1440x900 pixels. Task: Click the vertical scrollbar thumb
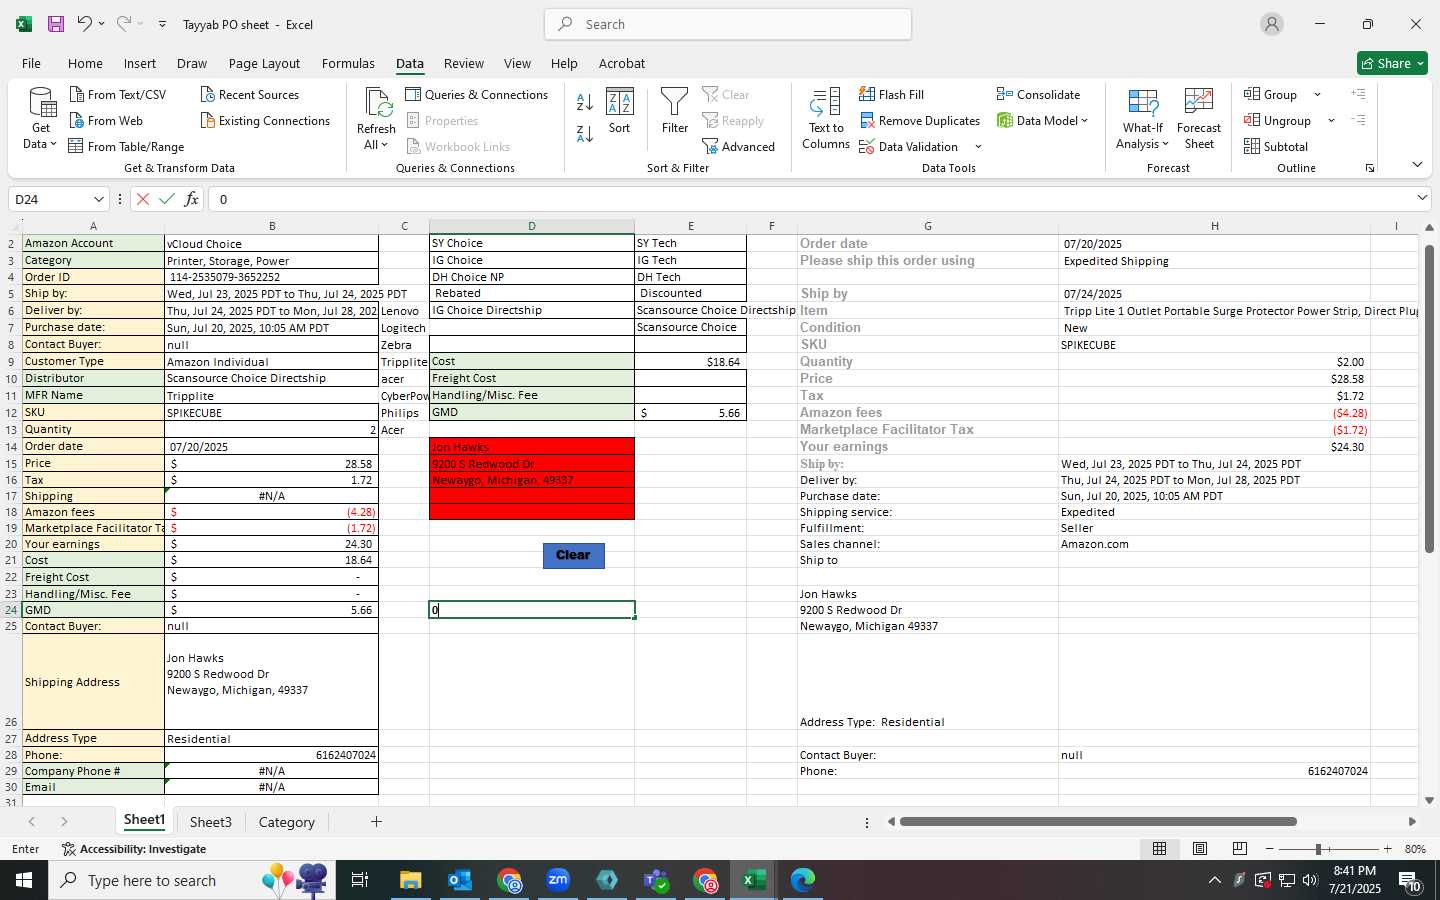pos(1429,398)
